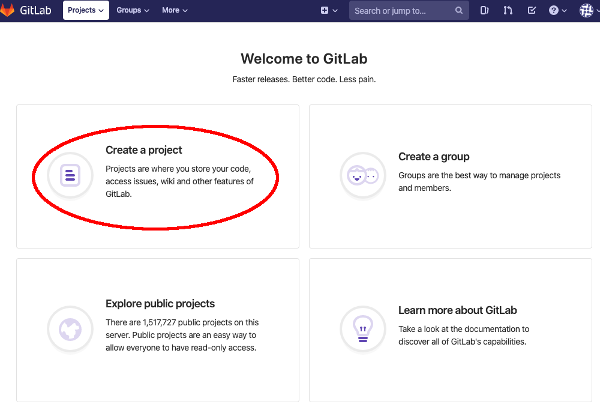Click the Create a group heading
This screenshot has width=600, height=413.
434,157
